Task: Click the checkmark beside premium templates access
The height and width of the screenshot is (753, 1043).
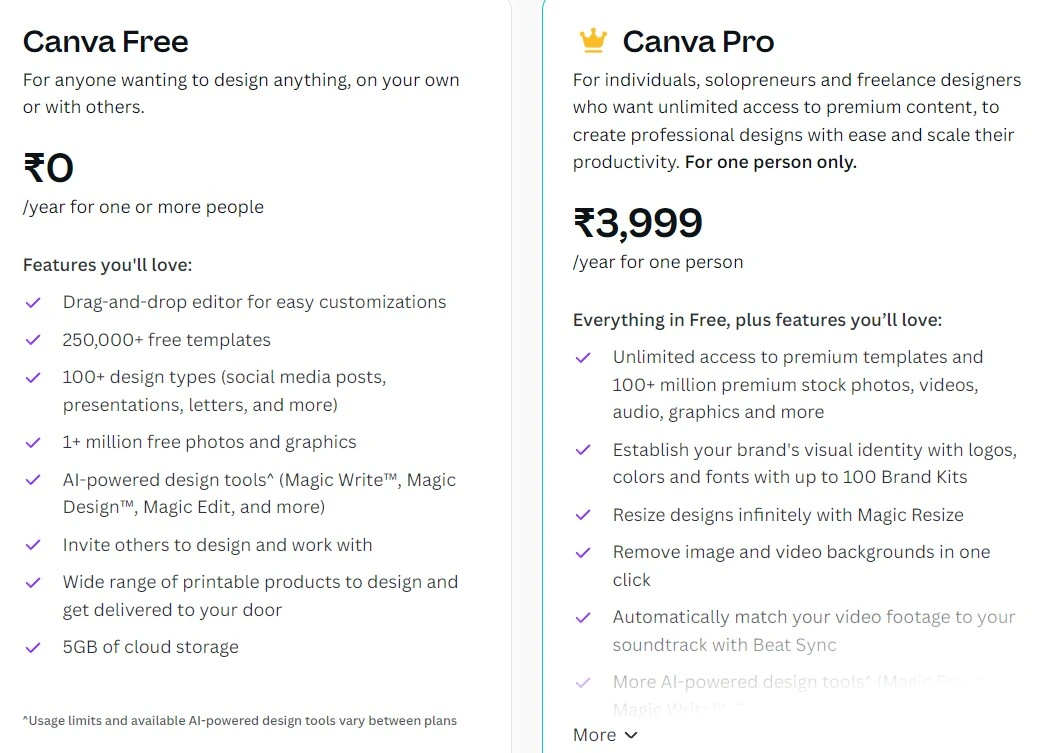Action: coord(583,357)
